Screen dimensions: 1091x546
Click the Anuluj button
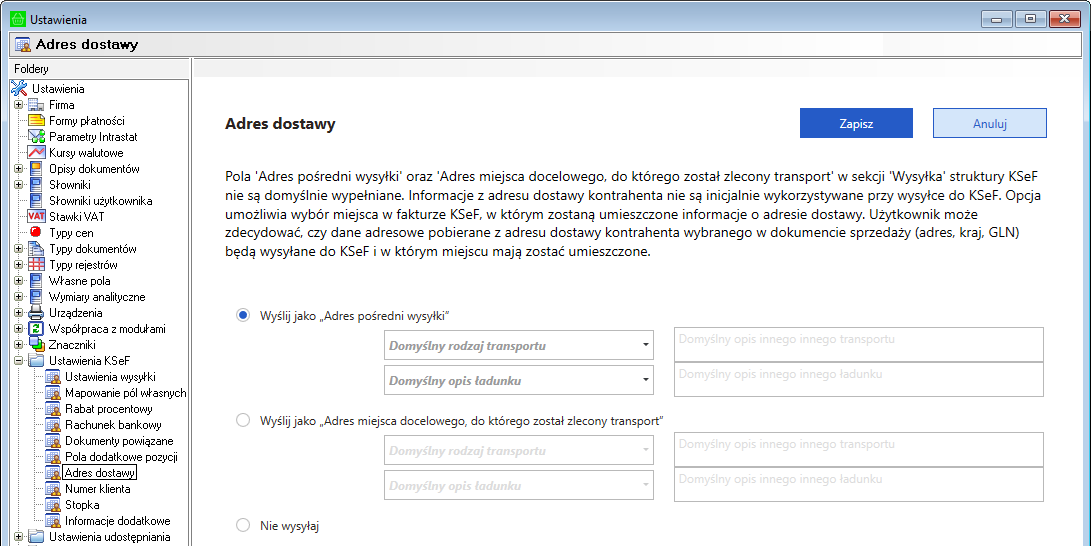point(989,123)
